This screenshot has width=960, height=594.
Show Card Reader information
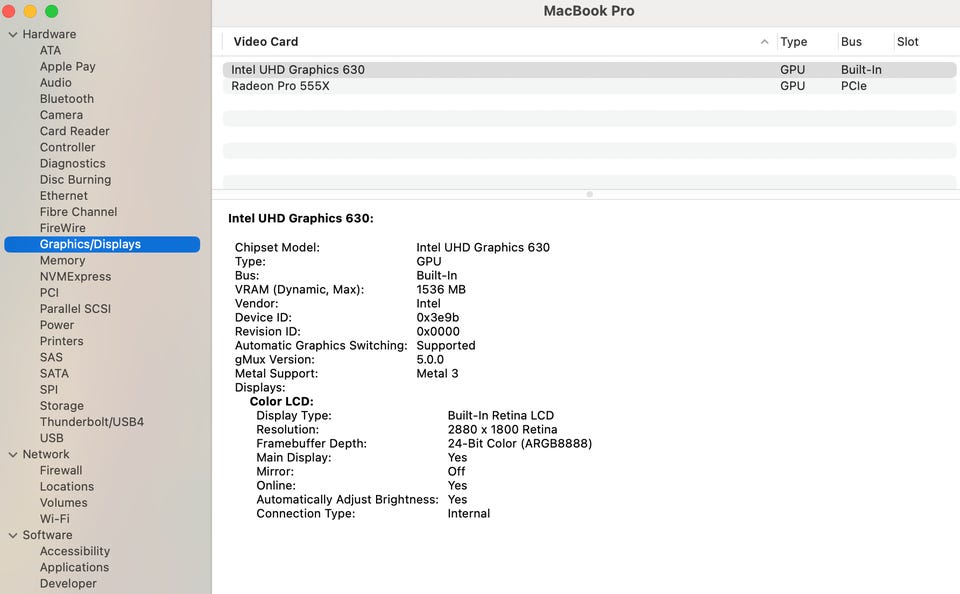coord(75,131)
